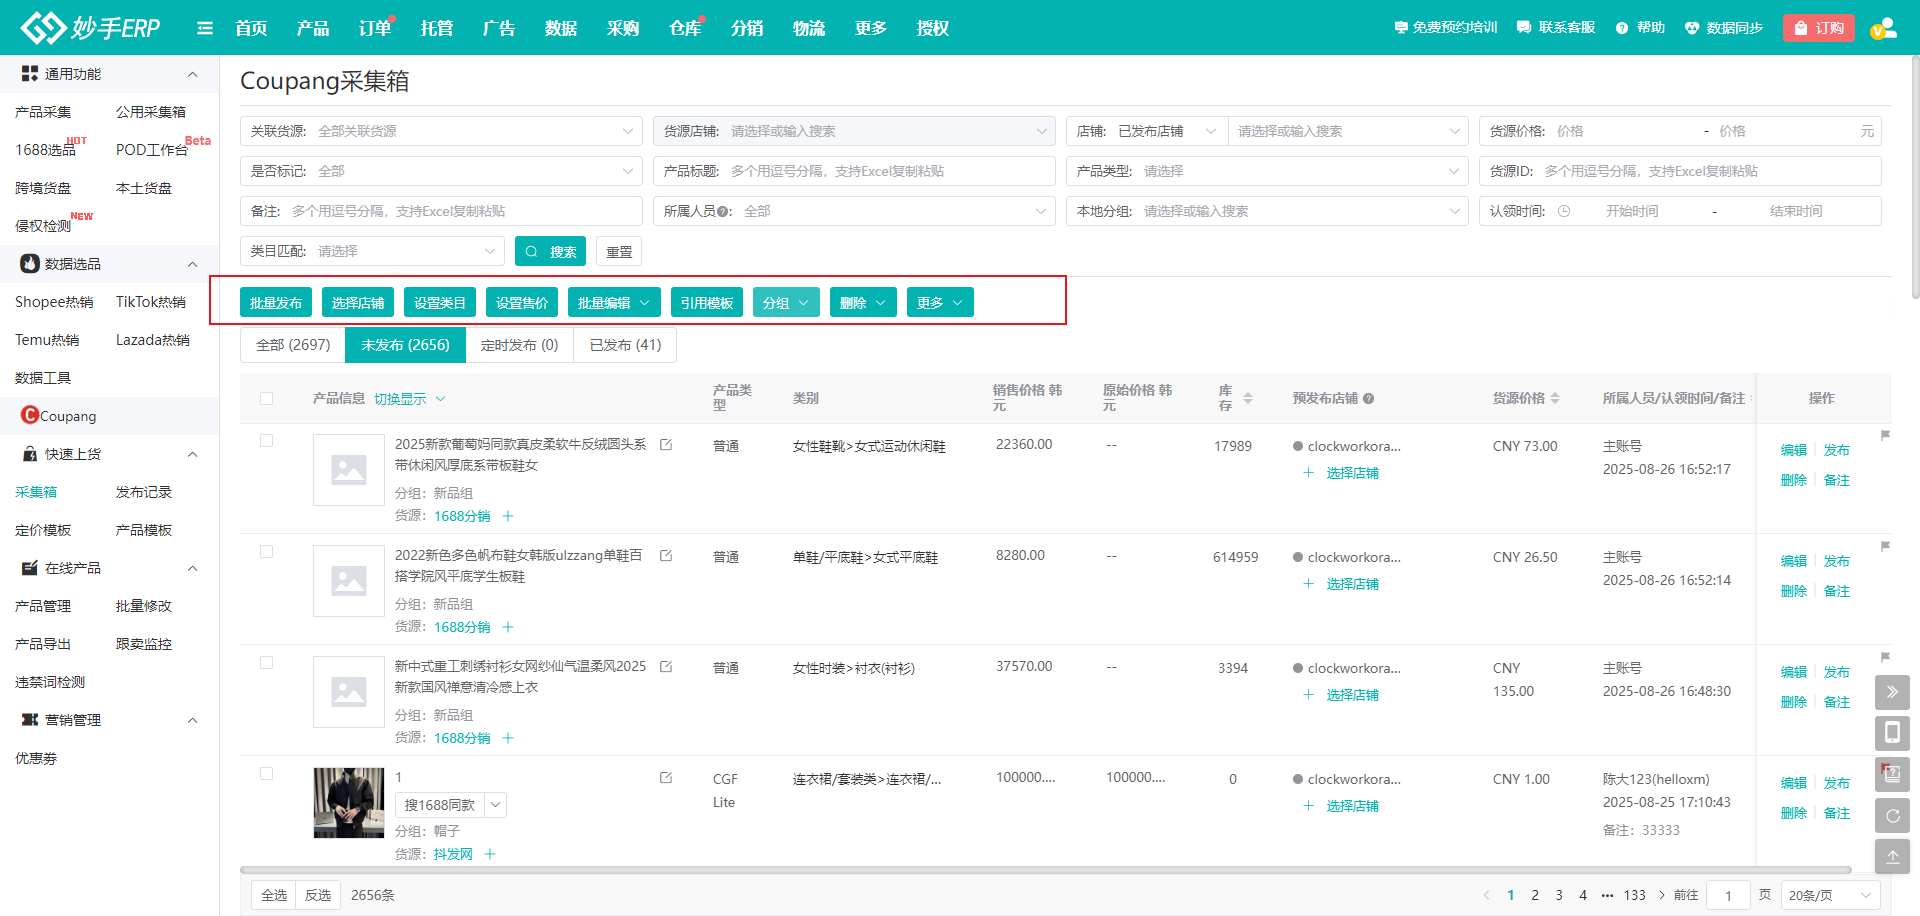Open the 订单 top menu
Image resolution: width=1920 pixels, height=916 pixels.
374,28
